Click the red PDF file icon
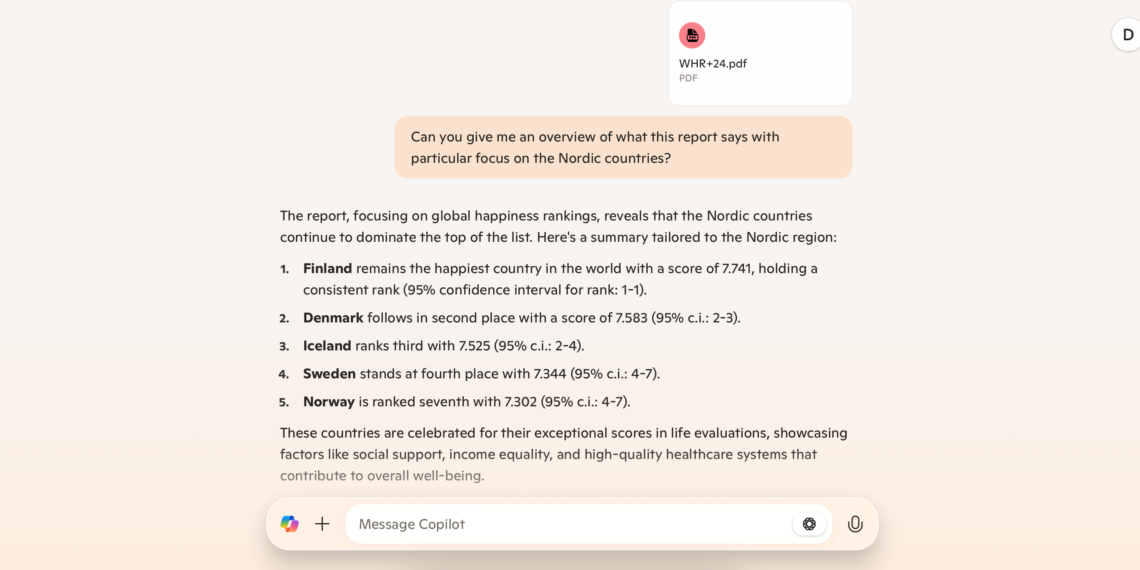 (x=692, y=36)
